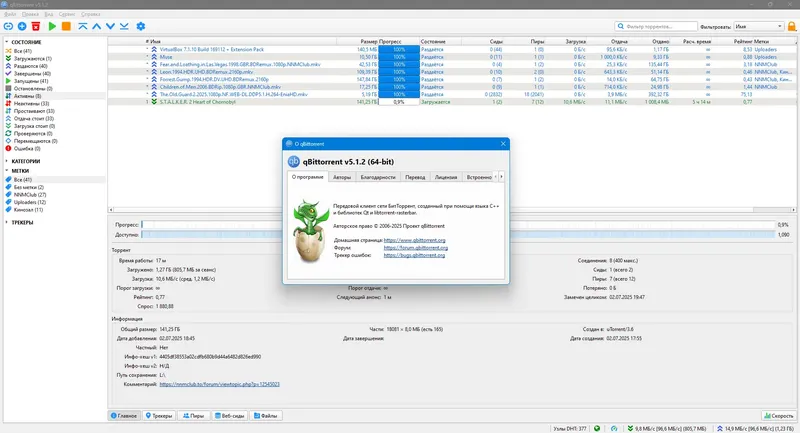Move torrent to top of queue icon

click(83, 26)
